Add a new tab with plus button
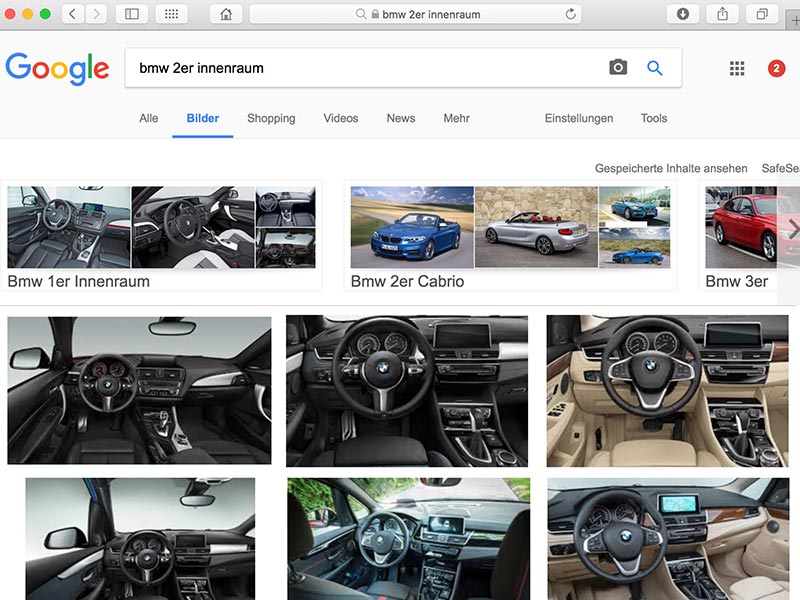Image resolution: width=800 pixels, height=600 pixels. click(x=795, y=20)
